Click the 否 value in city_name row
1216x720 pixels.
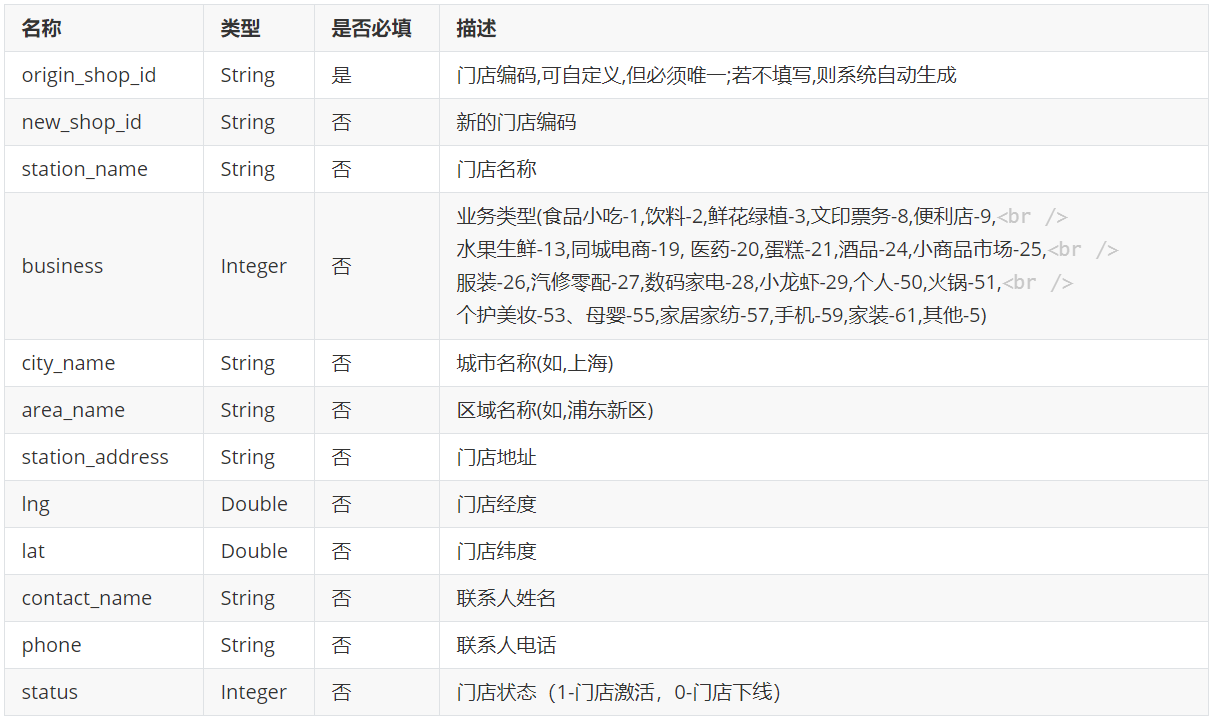(342, 363)
